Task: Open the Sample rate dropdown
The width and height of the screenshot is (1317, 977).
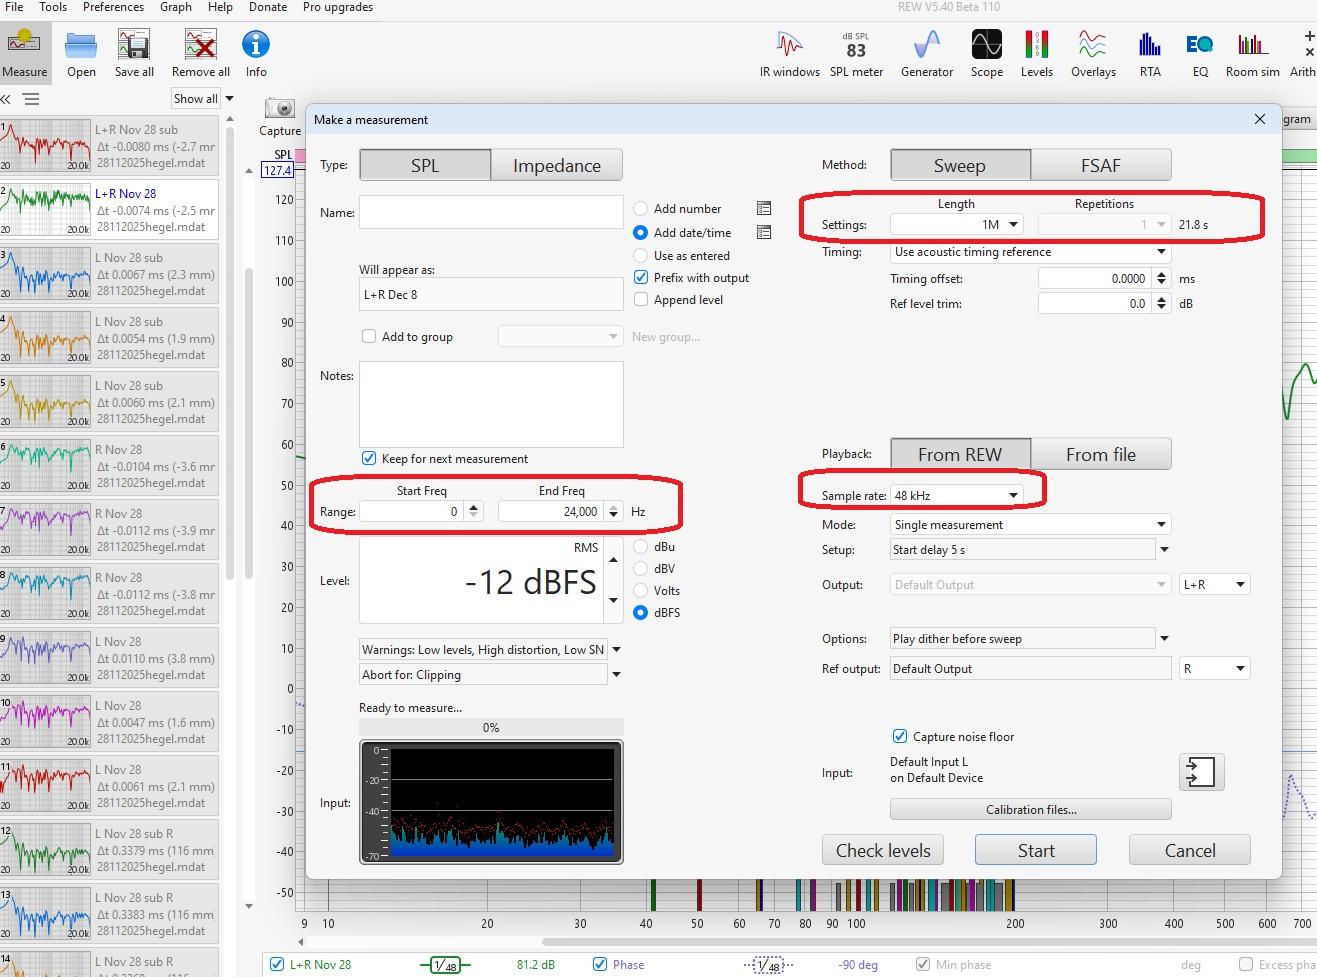Action: 956,496
